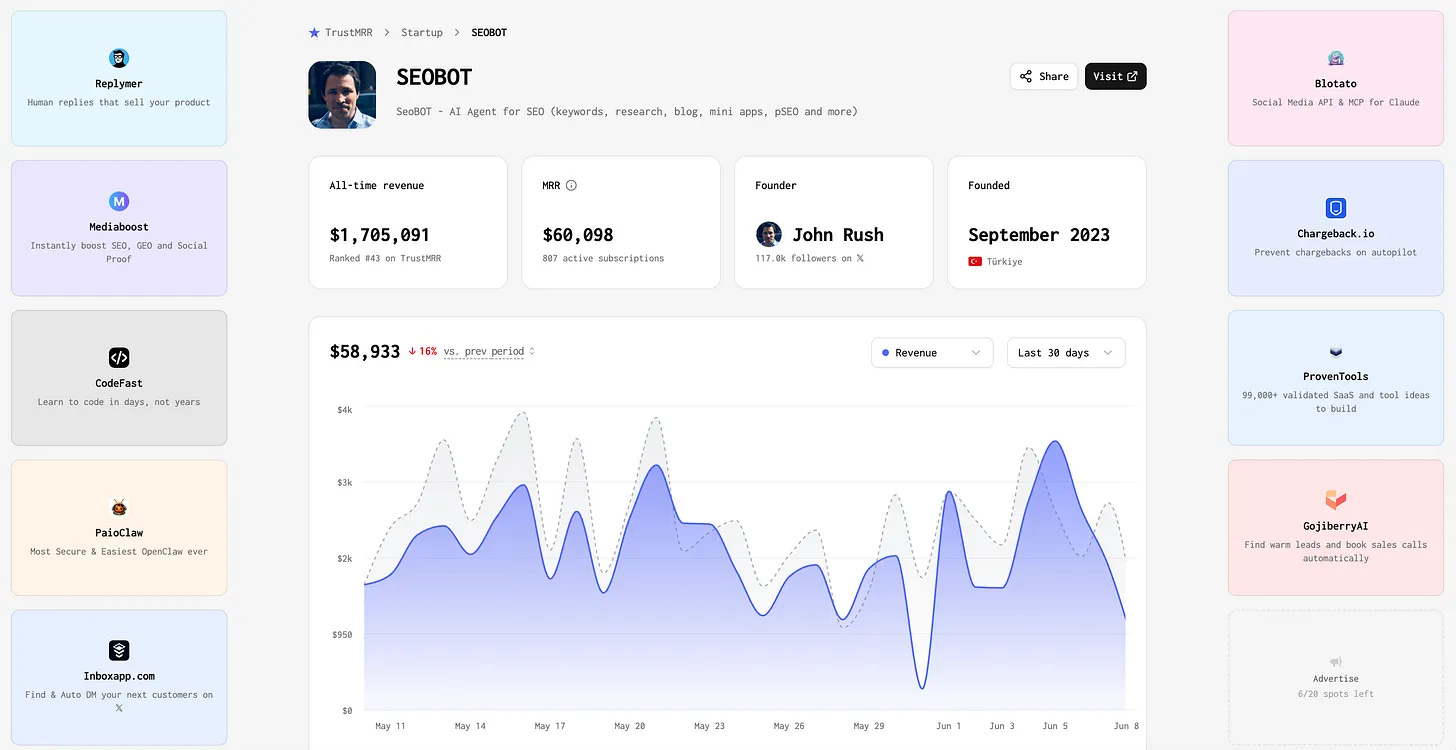
Task: Click the PaioClaw crab icon
Action: tap(119, 507)
